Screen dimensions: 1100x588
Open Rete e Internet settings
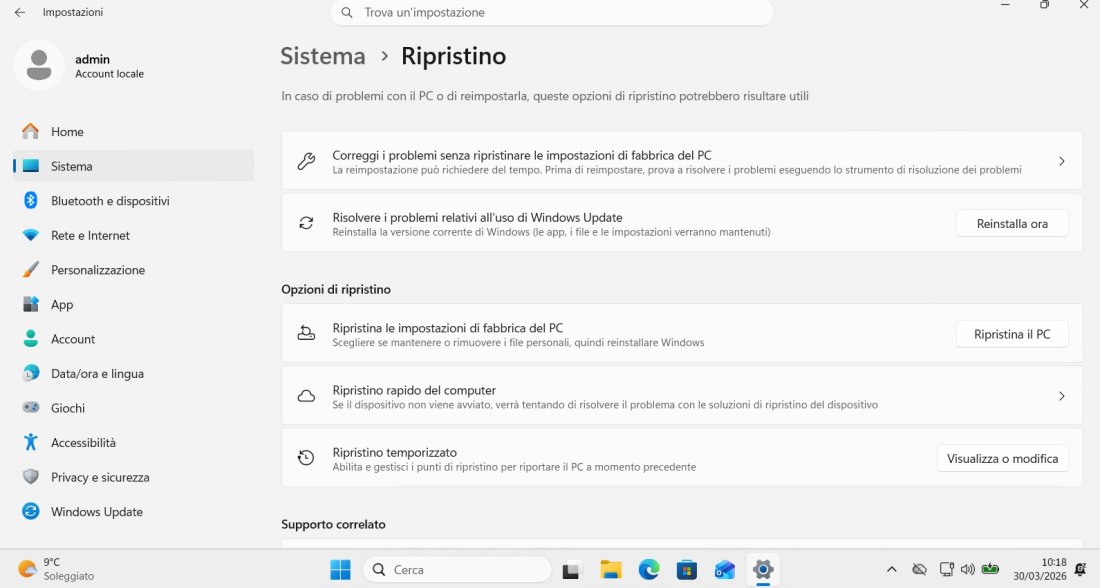click(95, 235)
